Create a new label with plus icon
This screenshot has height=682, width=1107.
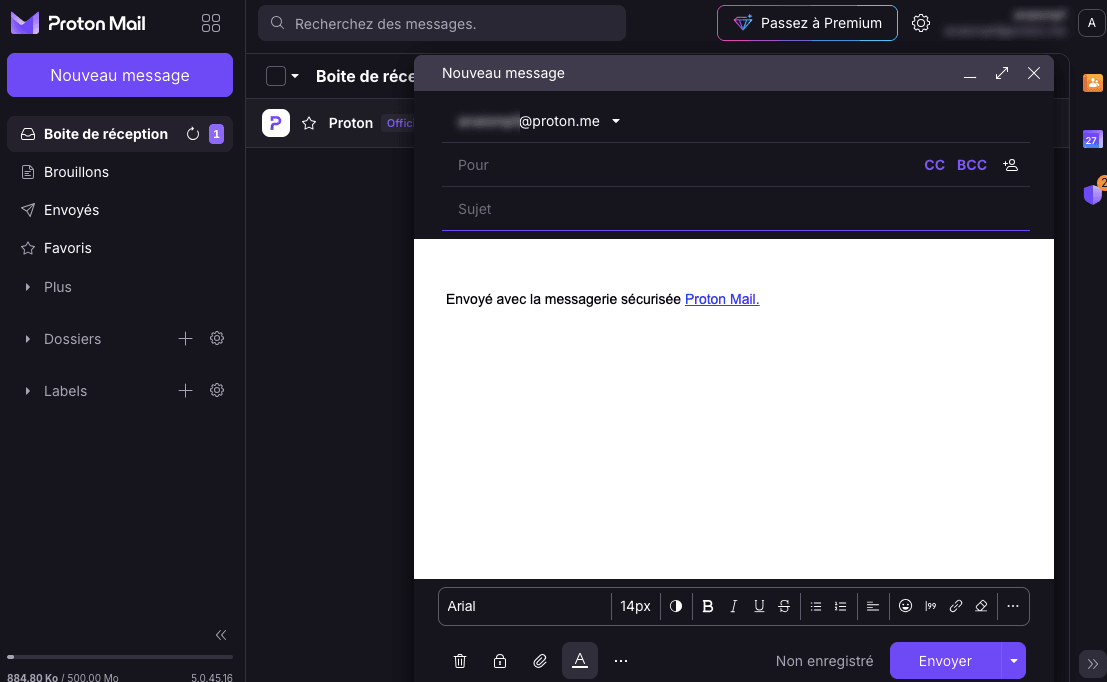tap(185, 390)
